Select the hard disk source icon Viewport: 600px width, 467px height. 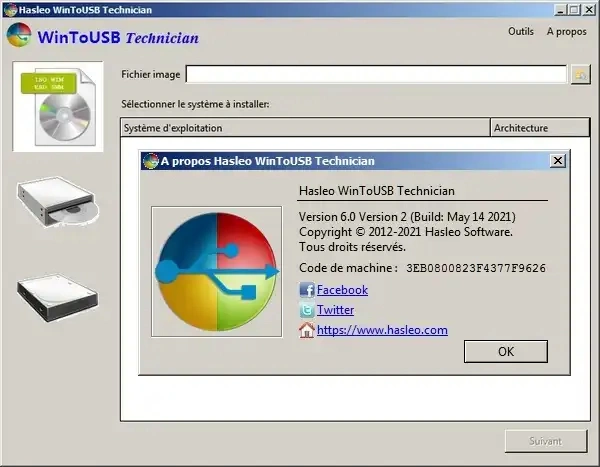57,293
